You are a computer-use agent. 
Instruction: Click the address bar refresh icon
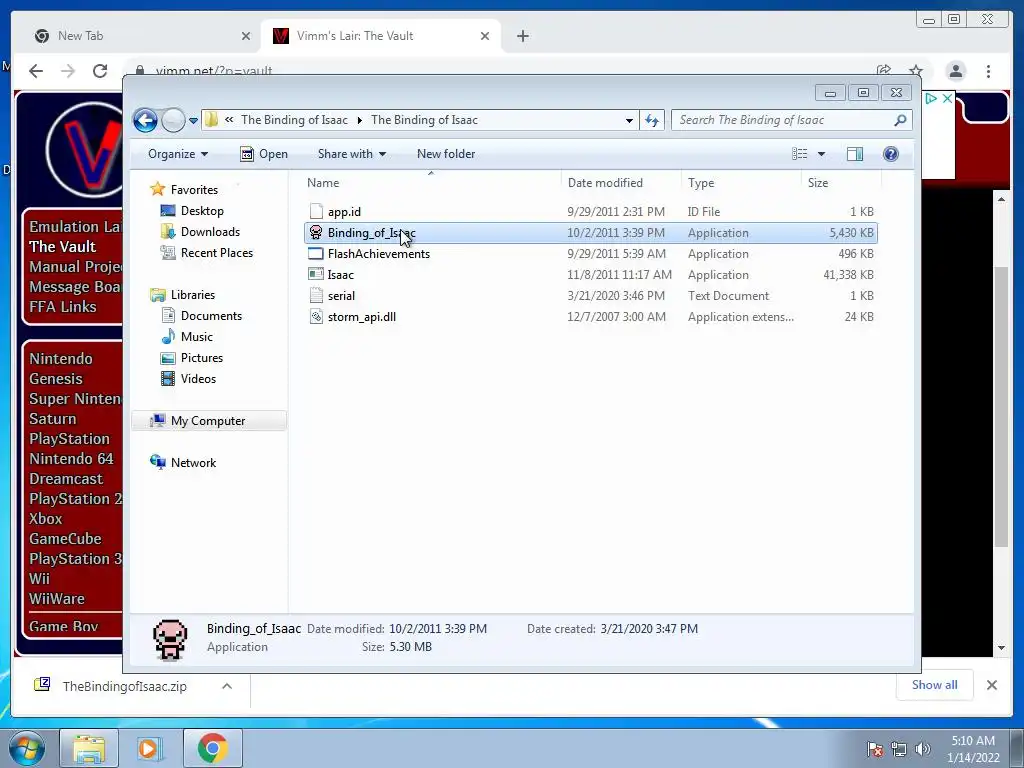tap(652, 120)
